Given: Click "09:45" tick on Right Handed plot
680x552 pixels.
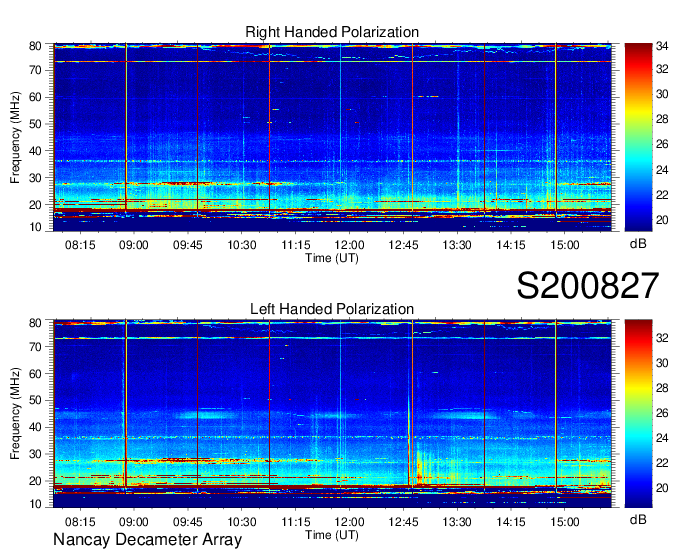Looking at the screenshot, I should pos(188,245).
